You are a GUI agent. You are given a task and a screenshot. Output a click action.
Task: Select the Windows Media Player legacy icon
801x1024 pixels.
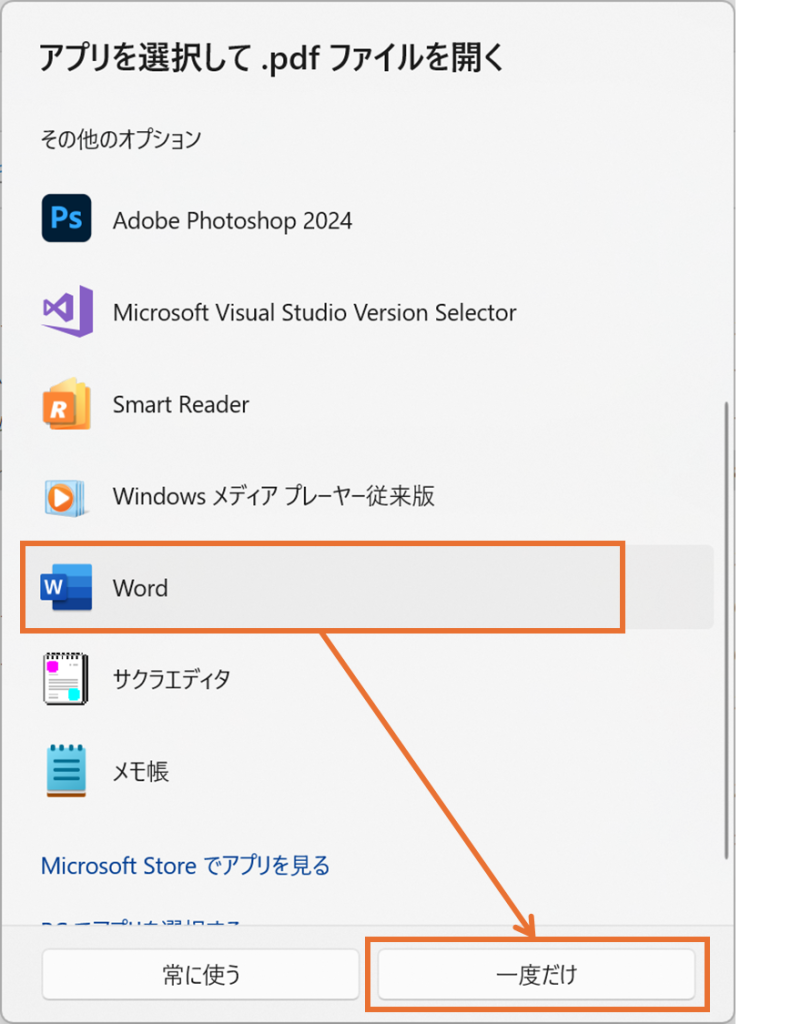pos(65,498)
